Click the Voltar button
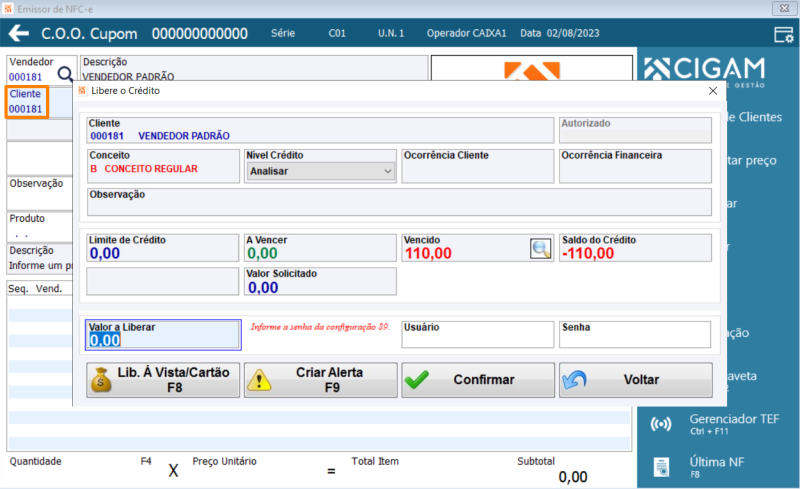Image resolution: width=800 pixels, height=489 pixels. (x=636, y=380)
